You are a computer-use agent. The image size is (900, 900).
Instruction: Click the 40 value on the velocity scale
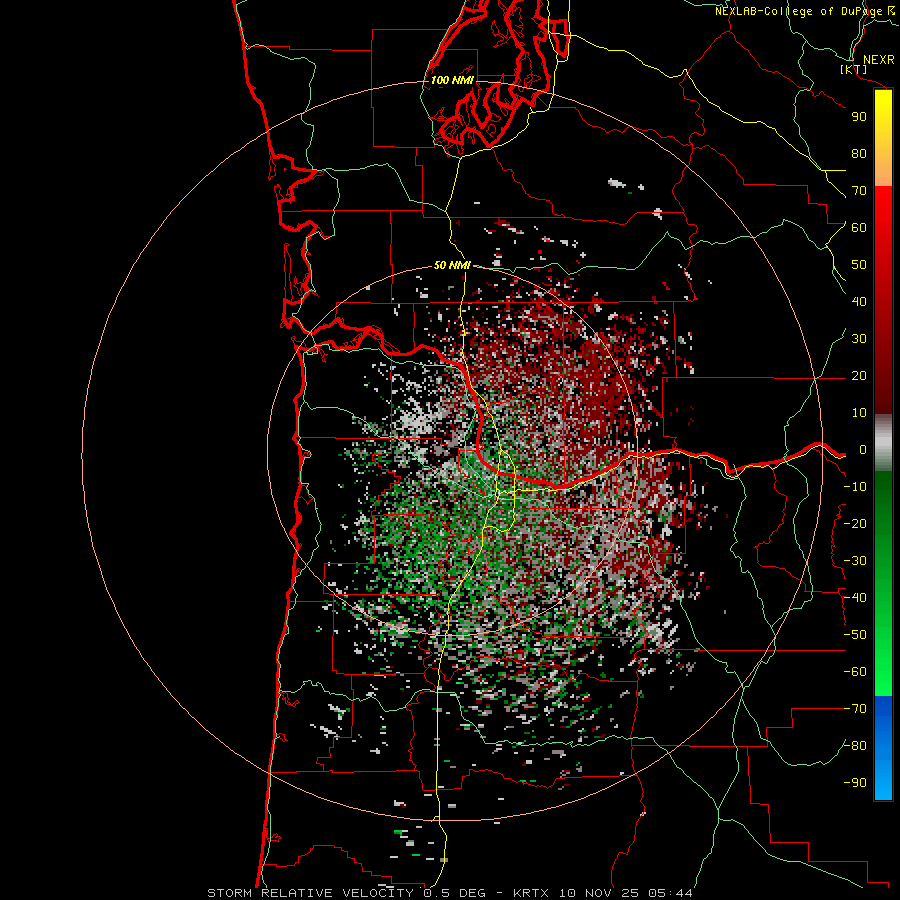[x=859, y=302]
